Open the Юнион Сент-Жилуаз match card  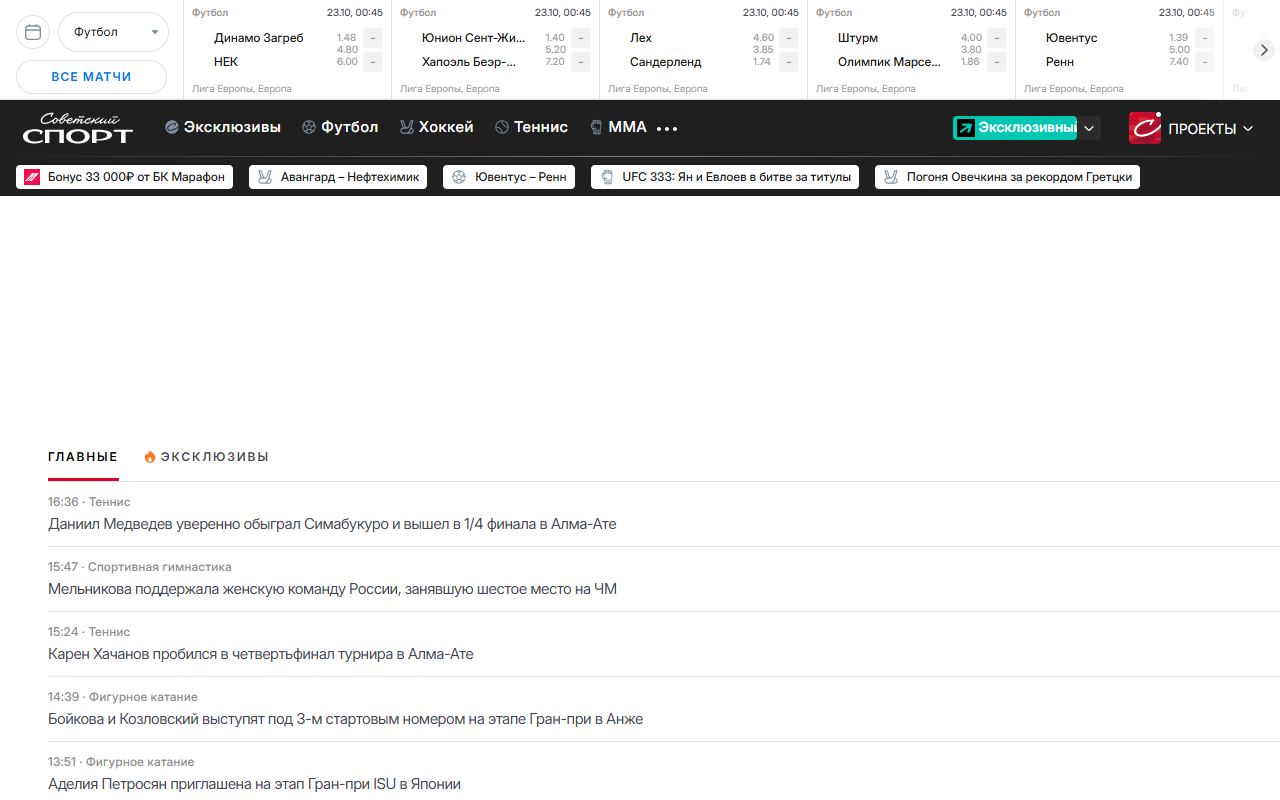pos(495,49)
